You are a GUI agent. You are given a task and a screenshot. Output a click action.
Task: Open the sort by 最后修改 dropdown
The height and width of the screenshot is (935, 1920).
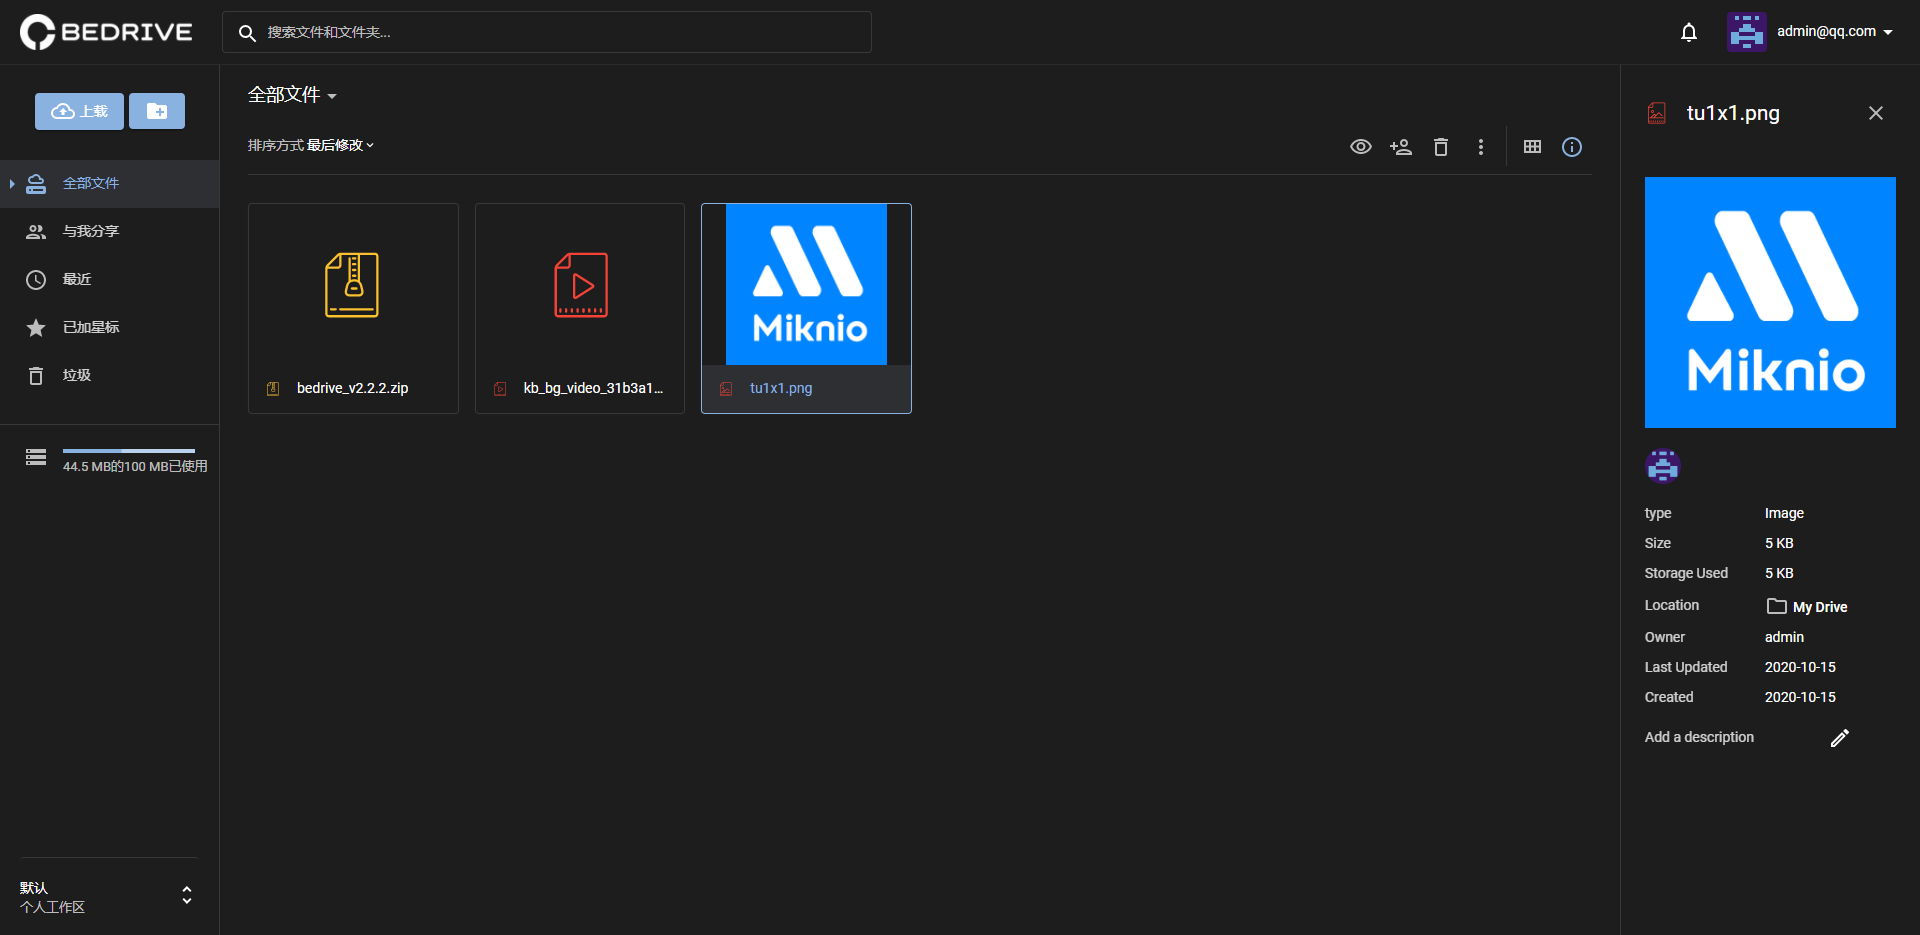(x=311, y=145)
